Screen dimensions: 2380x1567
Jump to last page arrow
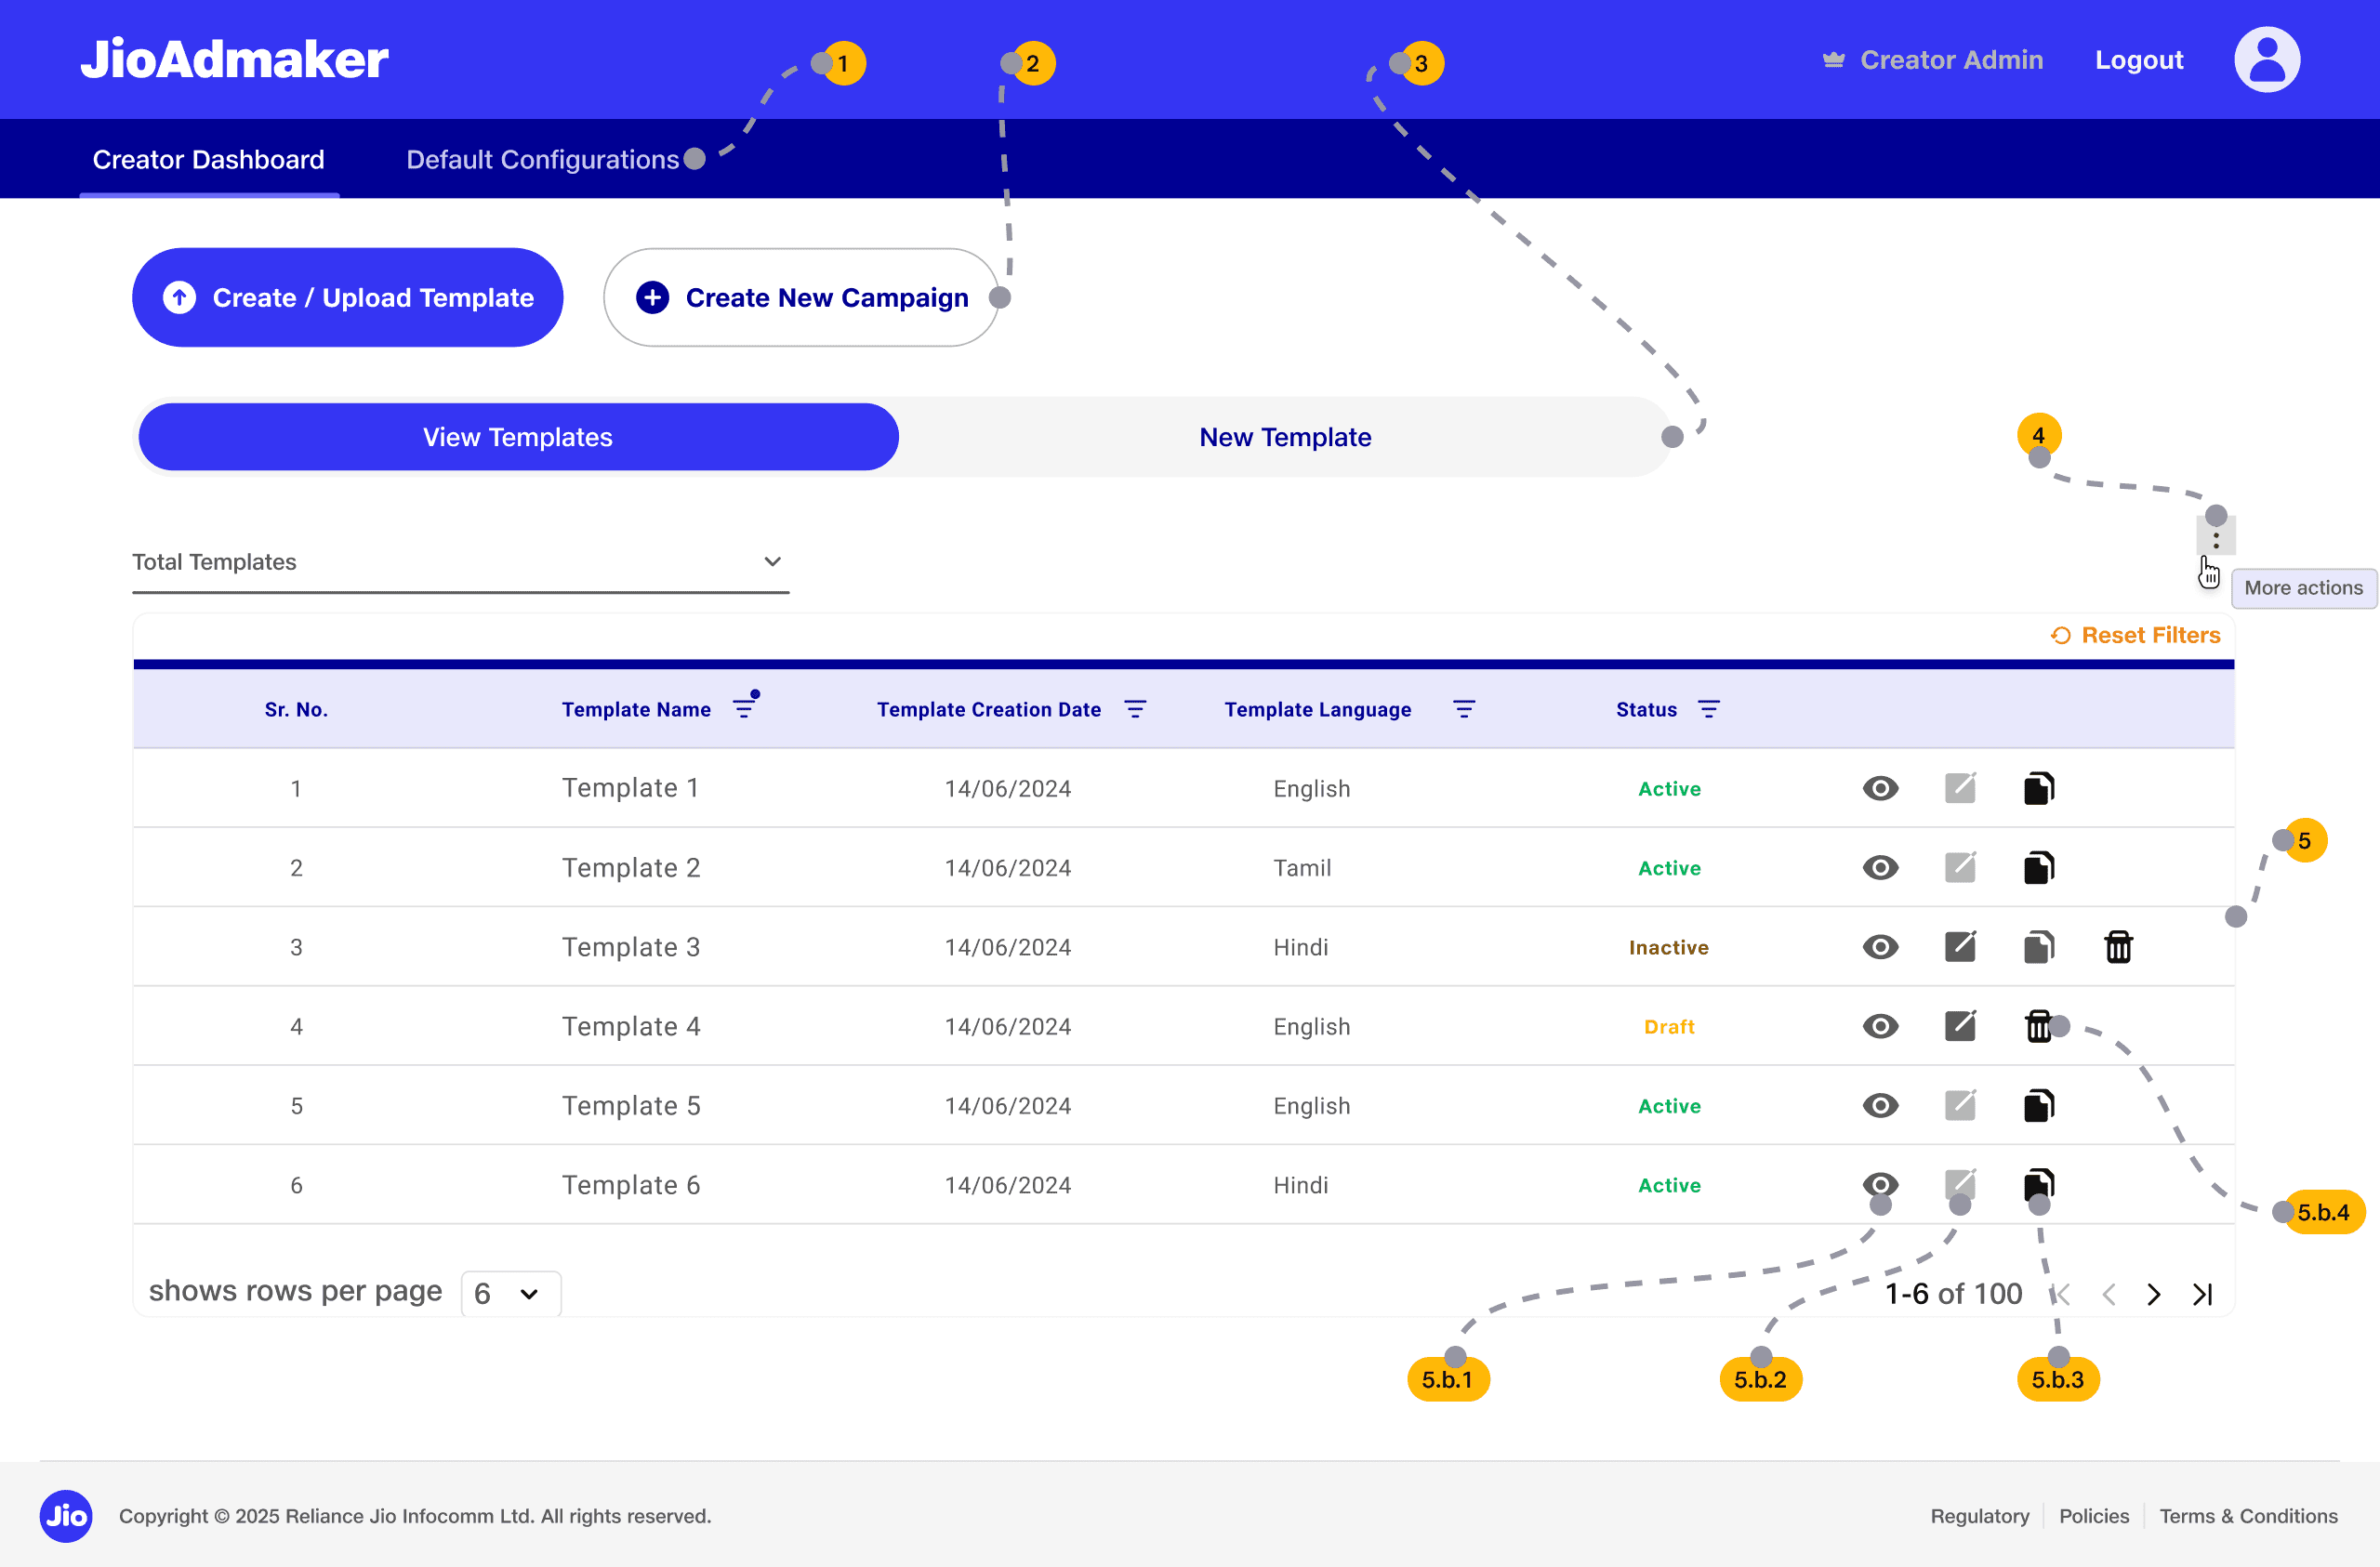pos(2202,1294)
